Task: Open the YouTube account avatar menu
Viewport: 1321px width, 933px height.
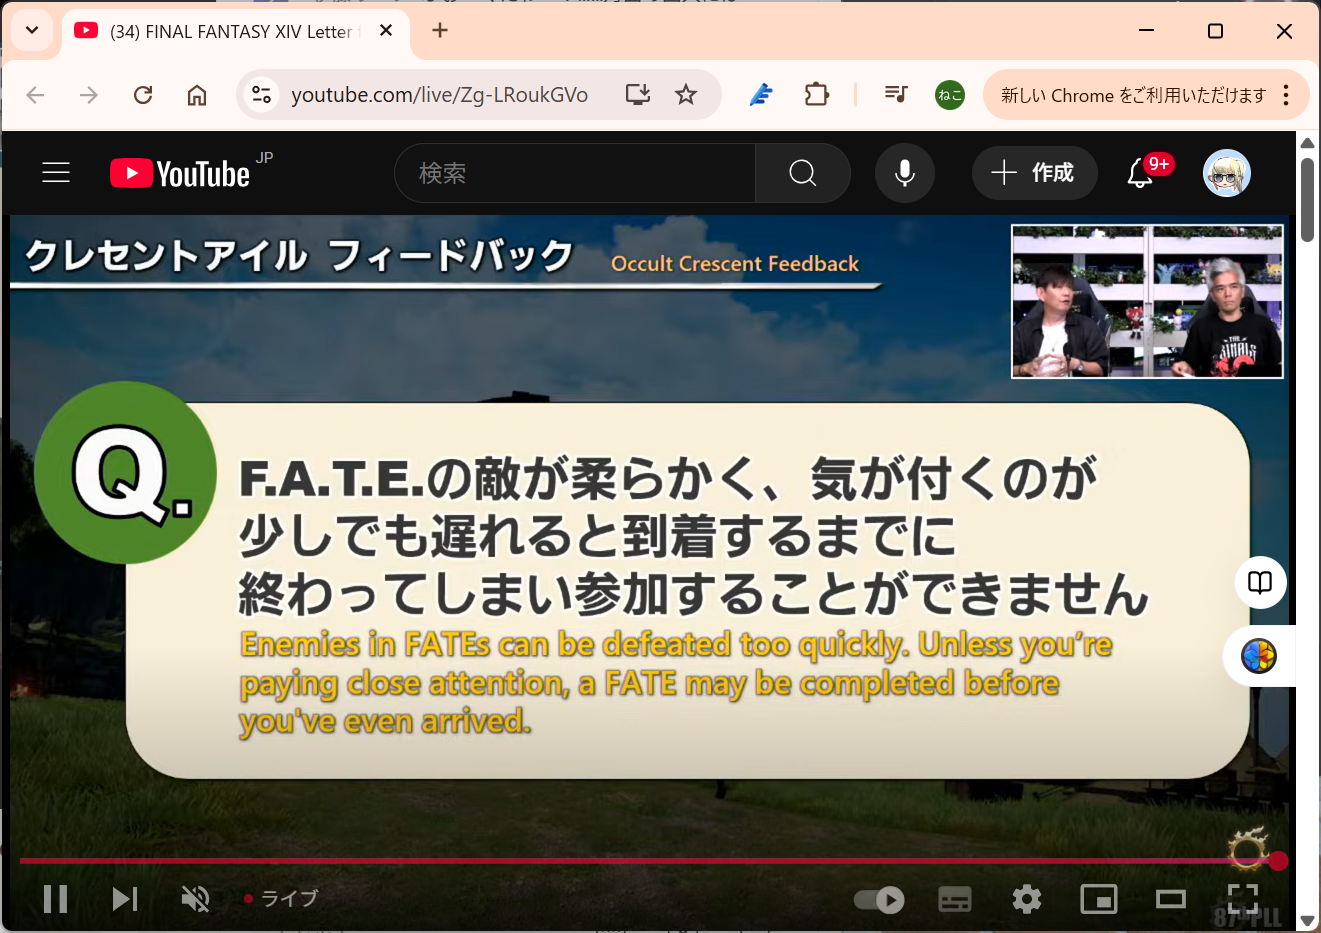Action: click(x=1227, y=173)
